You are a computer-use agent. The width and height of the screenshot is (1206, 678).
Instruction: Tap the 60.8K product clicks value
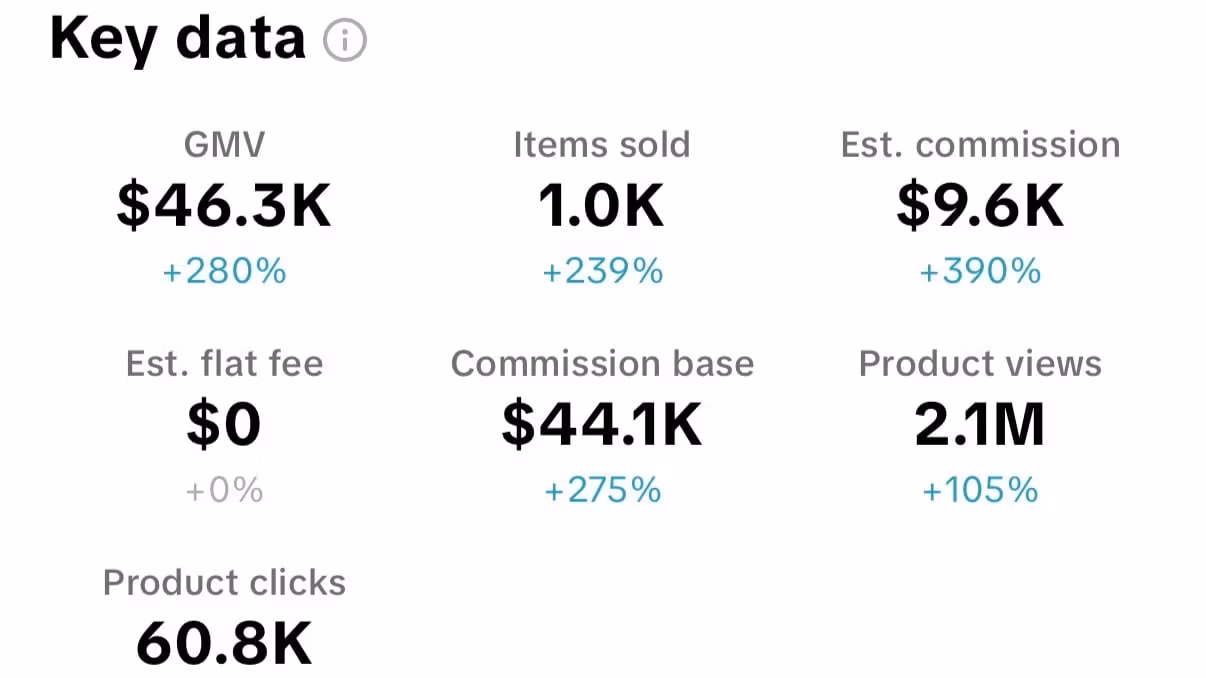click(x=224, y=644)
